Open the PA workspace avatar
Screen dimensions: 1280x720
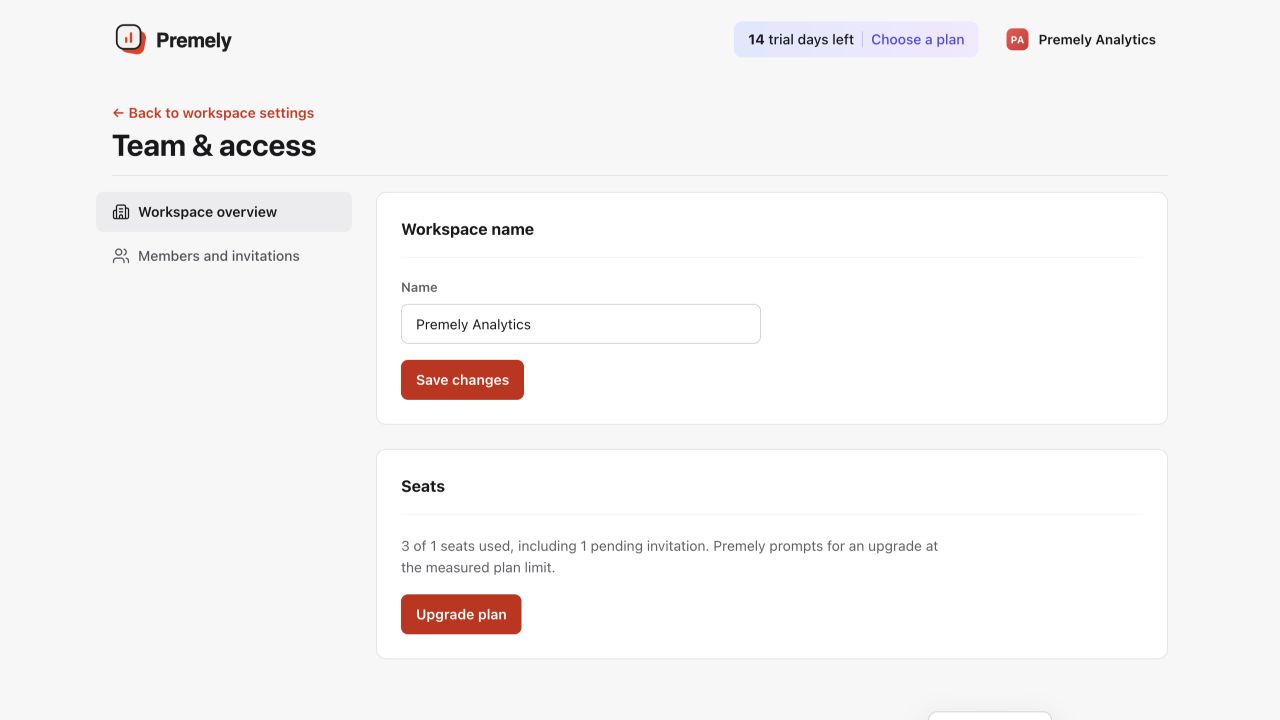1017,40
